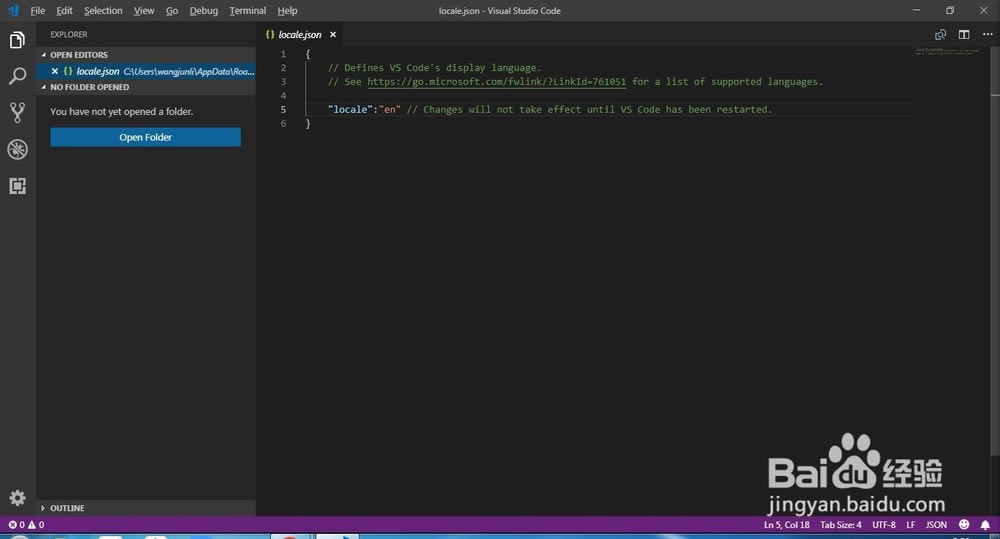Screen dimensions: 1000x539
Task: Expand the Outline section
Action: point(146,508)
